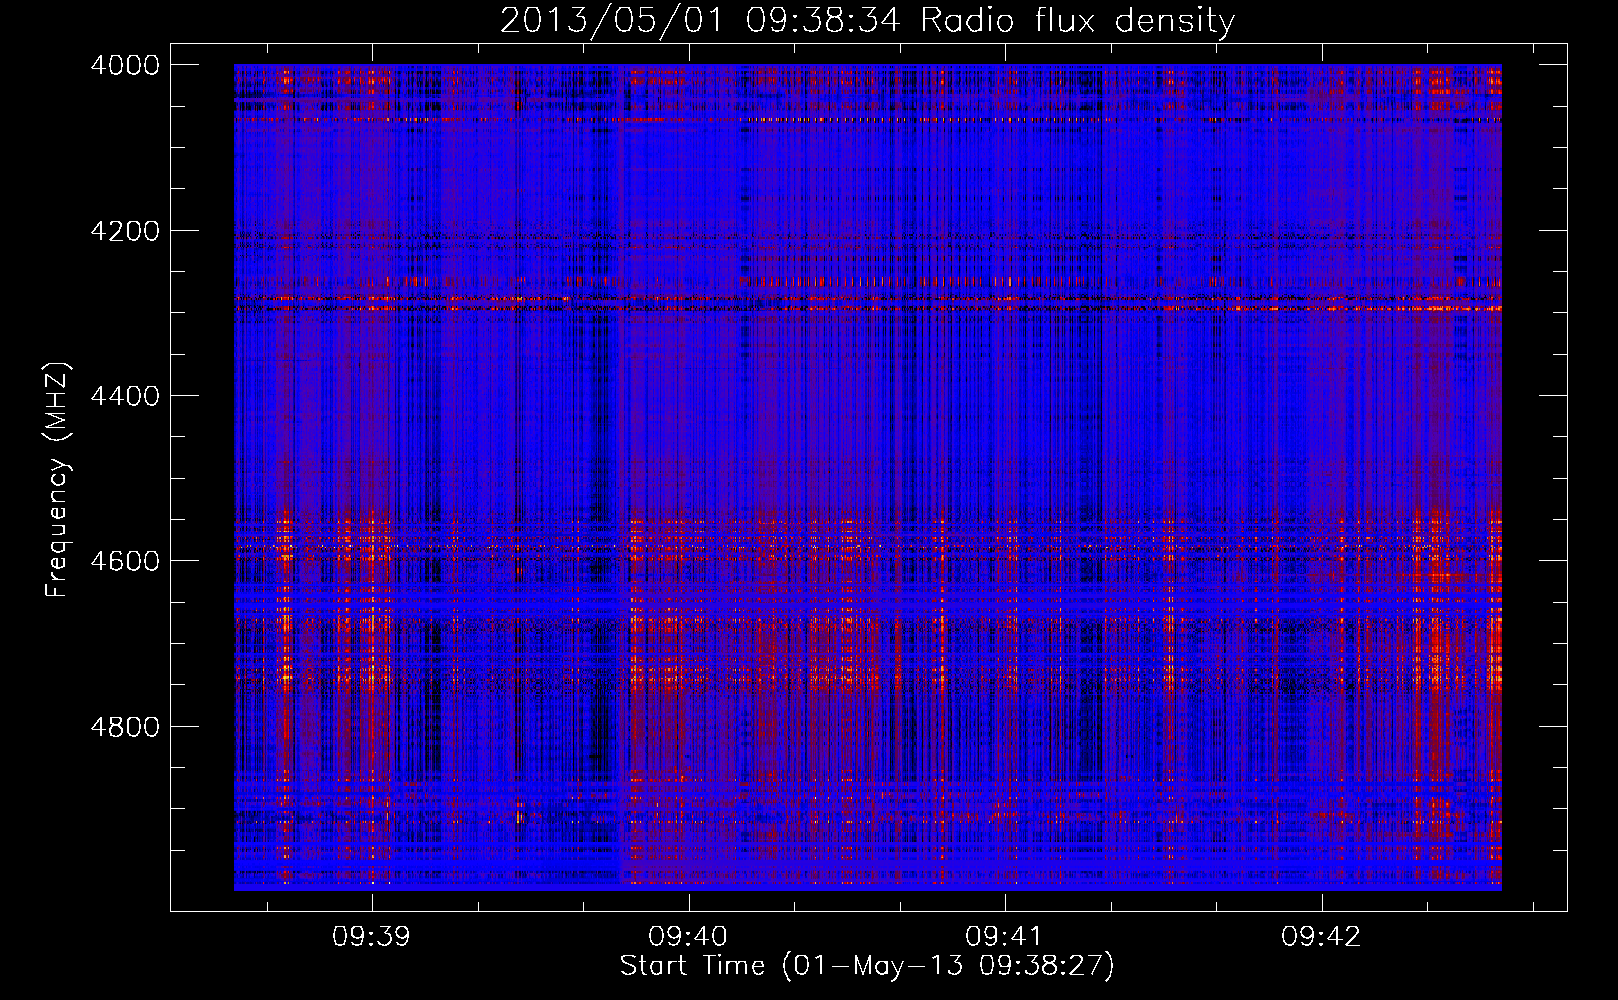Click the 4800 frequency axis label

click(x=125, y=726)
